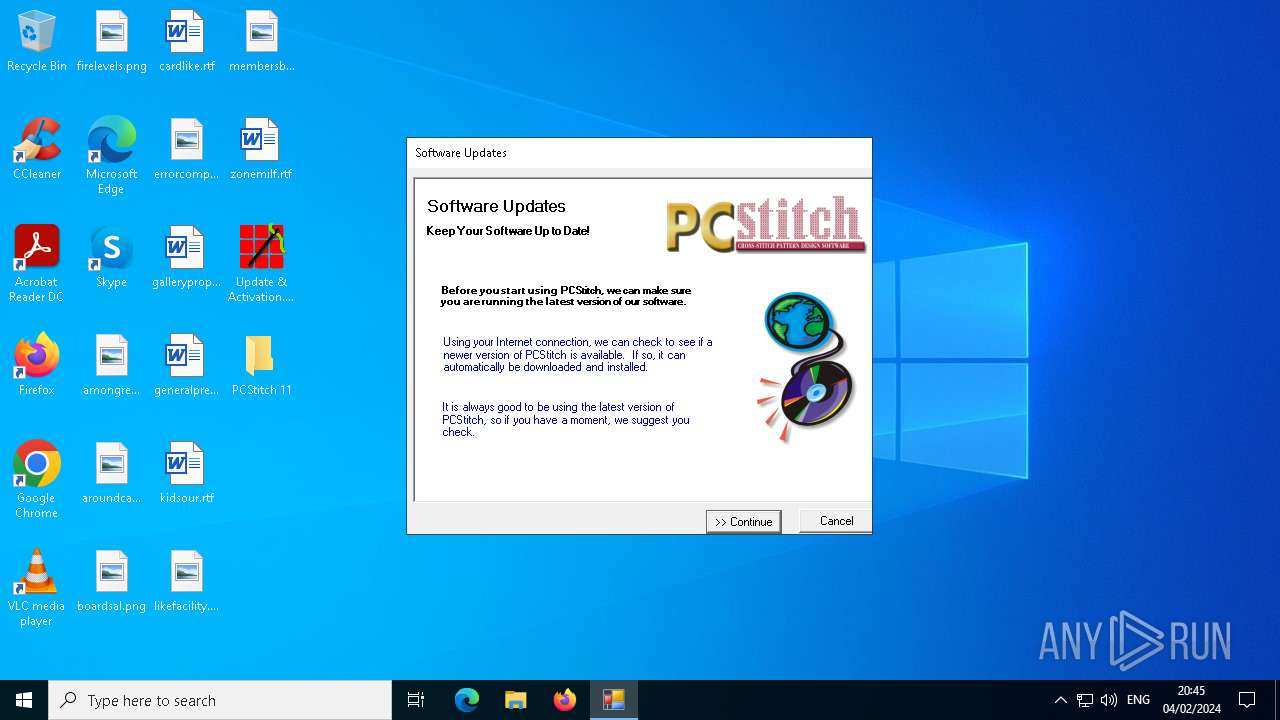Open the Recycle Bin desktop icon
The image size is (1280, 720).
pos(37,42)
